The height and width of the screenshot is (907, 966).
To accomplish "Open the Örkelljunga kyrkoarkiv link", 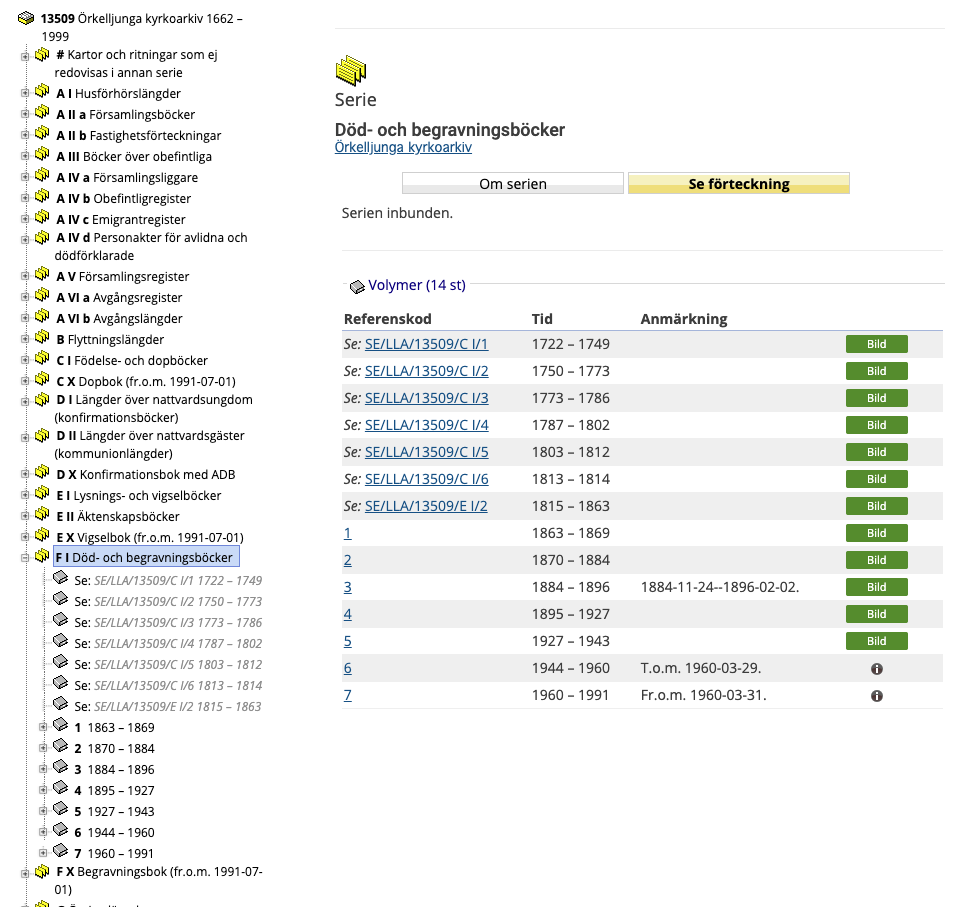I will coord(402,148).
